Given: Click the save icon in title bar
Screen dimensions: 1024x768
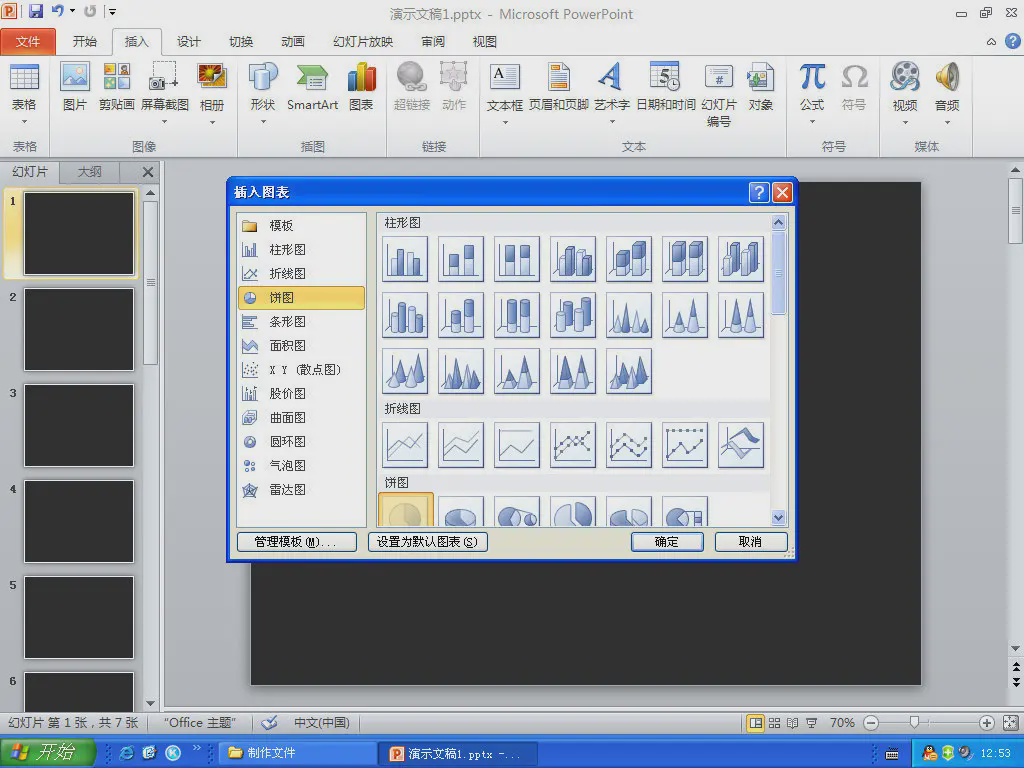Looking at the screenshot, I should point(36,12).
